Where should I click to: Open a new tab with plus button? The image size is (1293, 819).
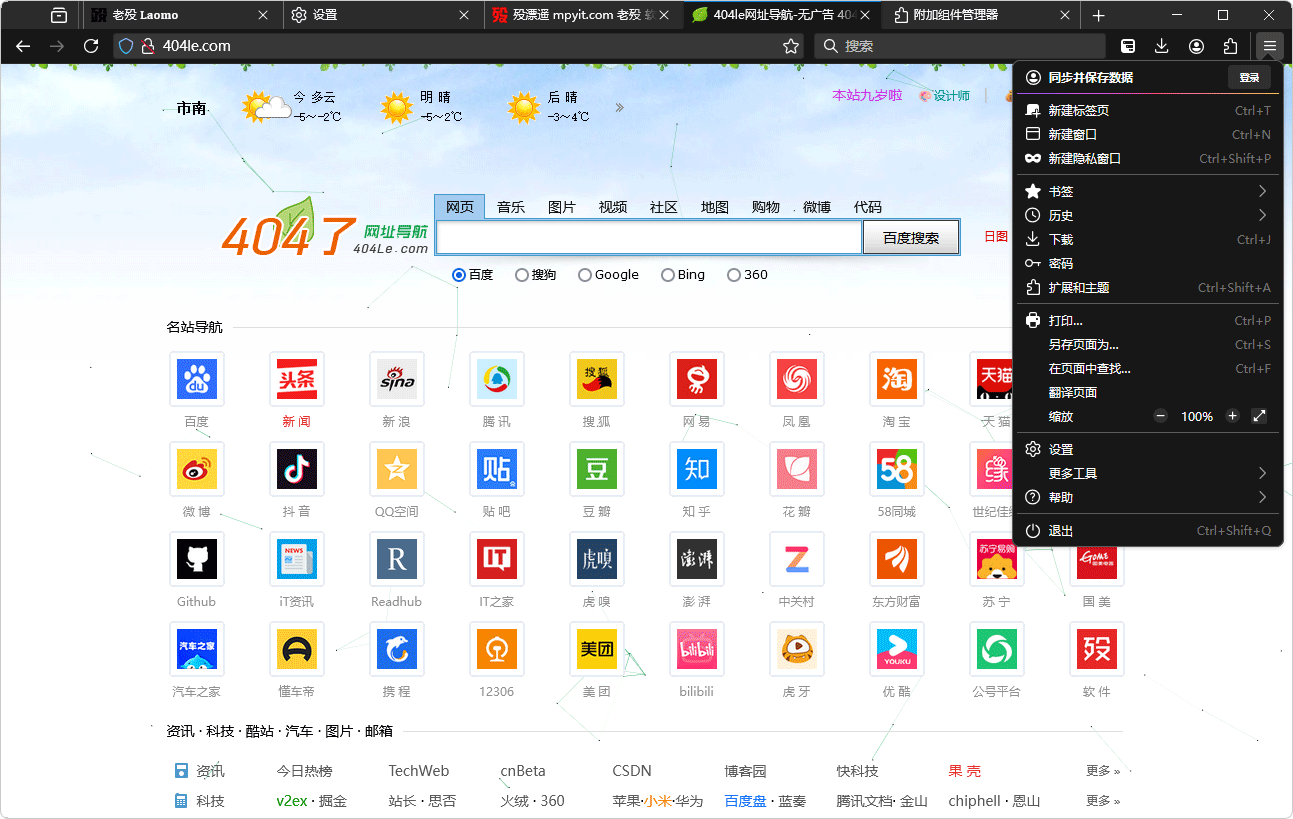tap(1098, 15)
